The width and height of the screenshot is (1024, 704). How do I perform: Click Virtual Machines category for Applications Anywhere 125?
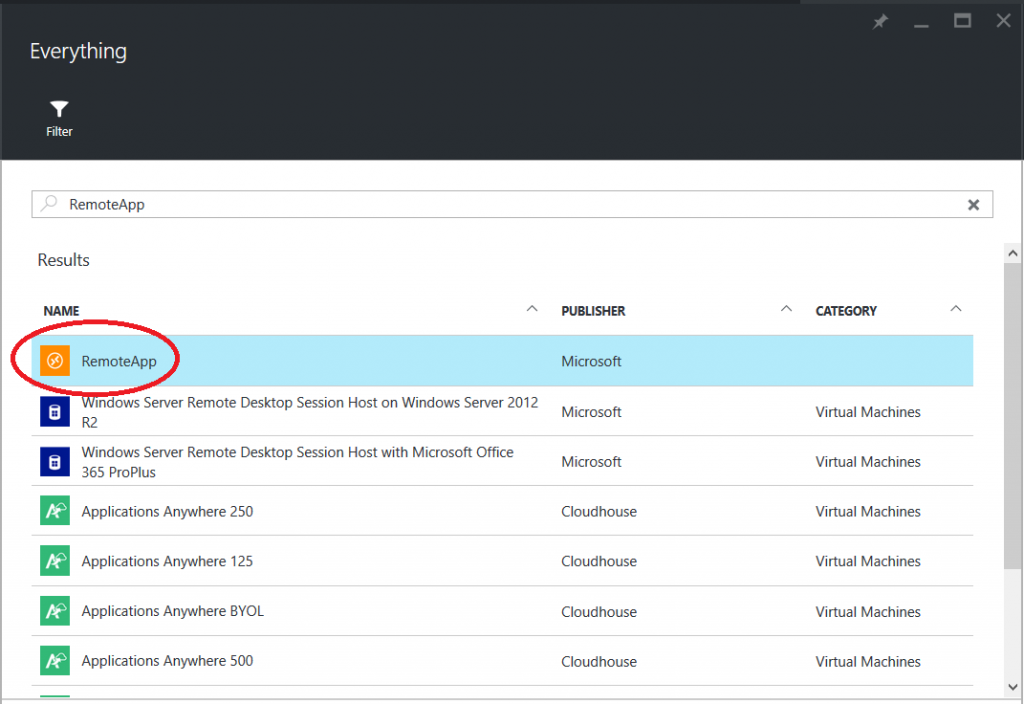coord(868,561)
